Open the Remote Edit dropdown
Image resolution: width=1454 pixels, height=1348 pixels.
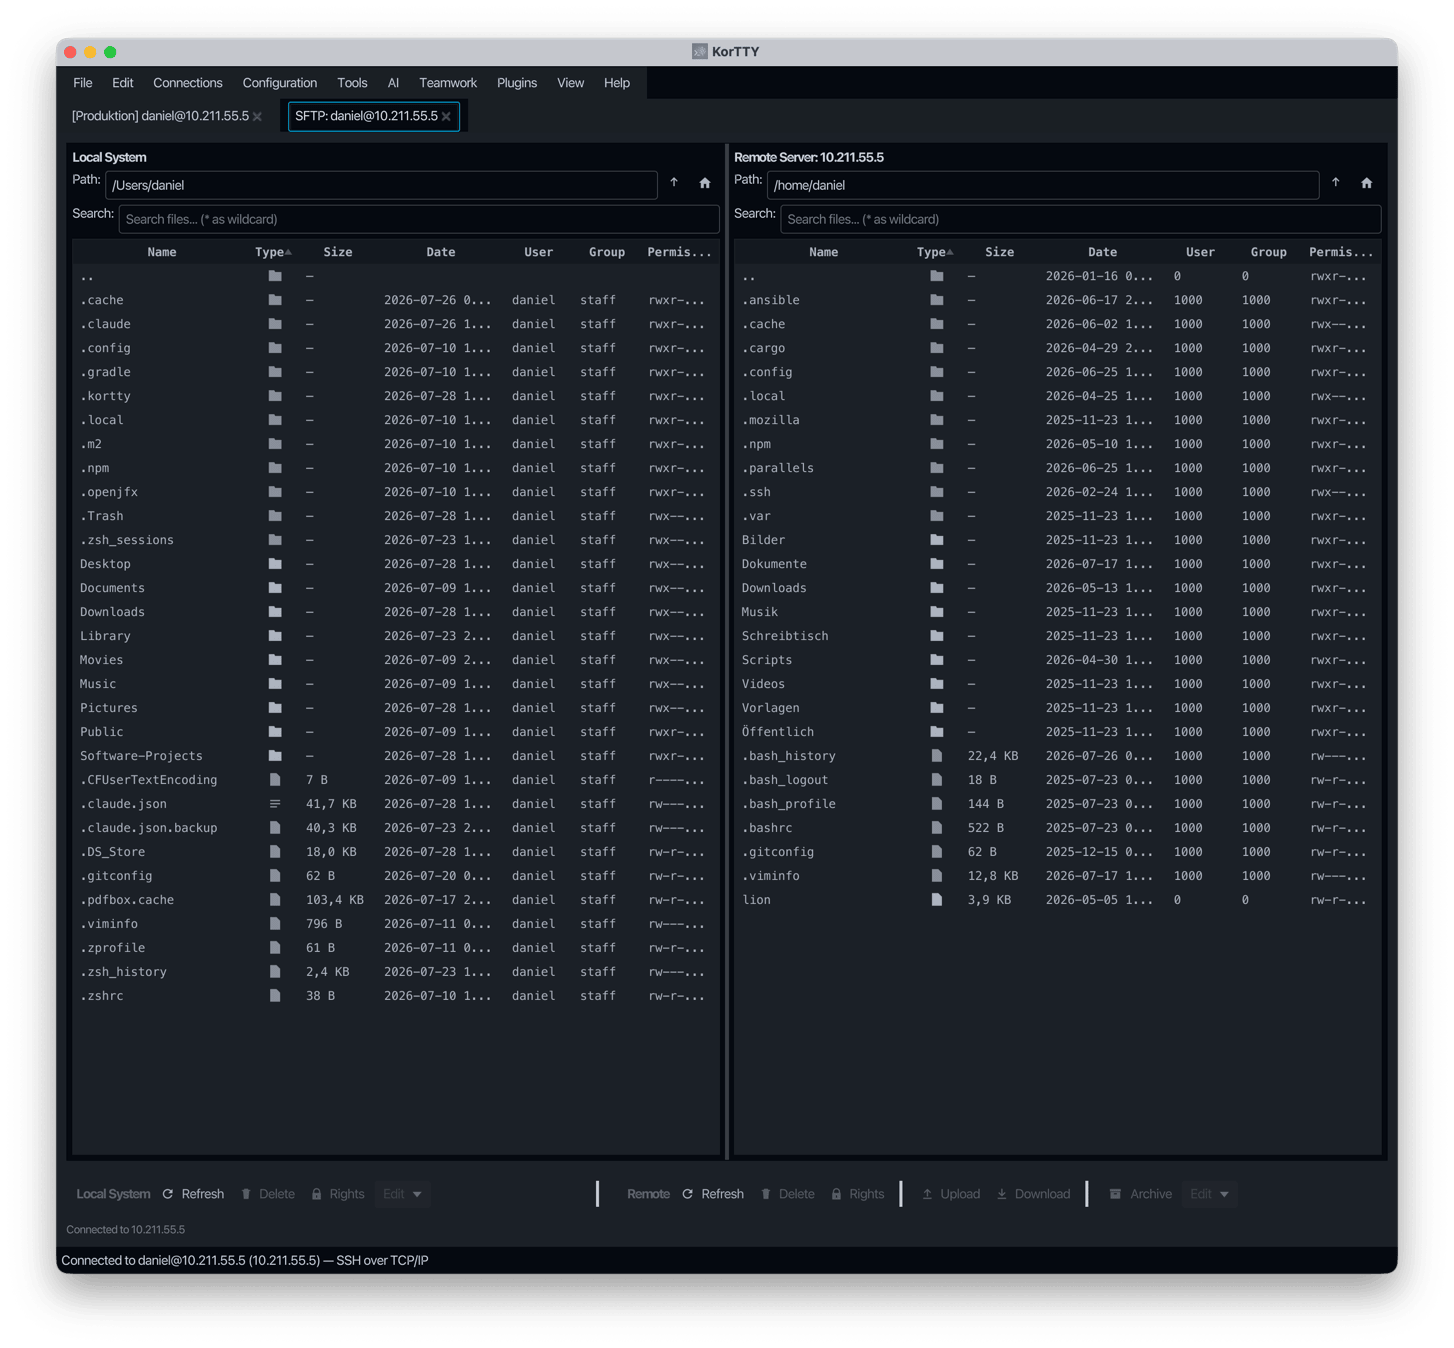click(1210, 1194)
